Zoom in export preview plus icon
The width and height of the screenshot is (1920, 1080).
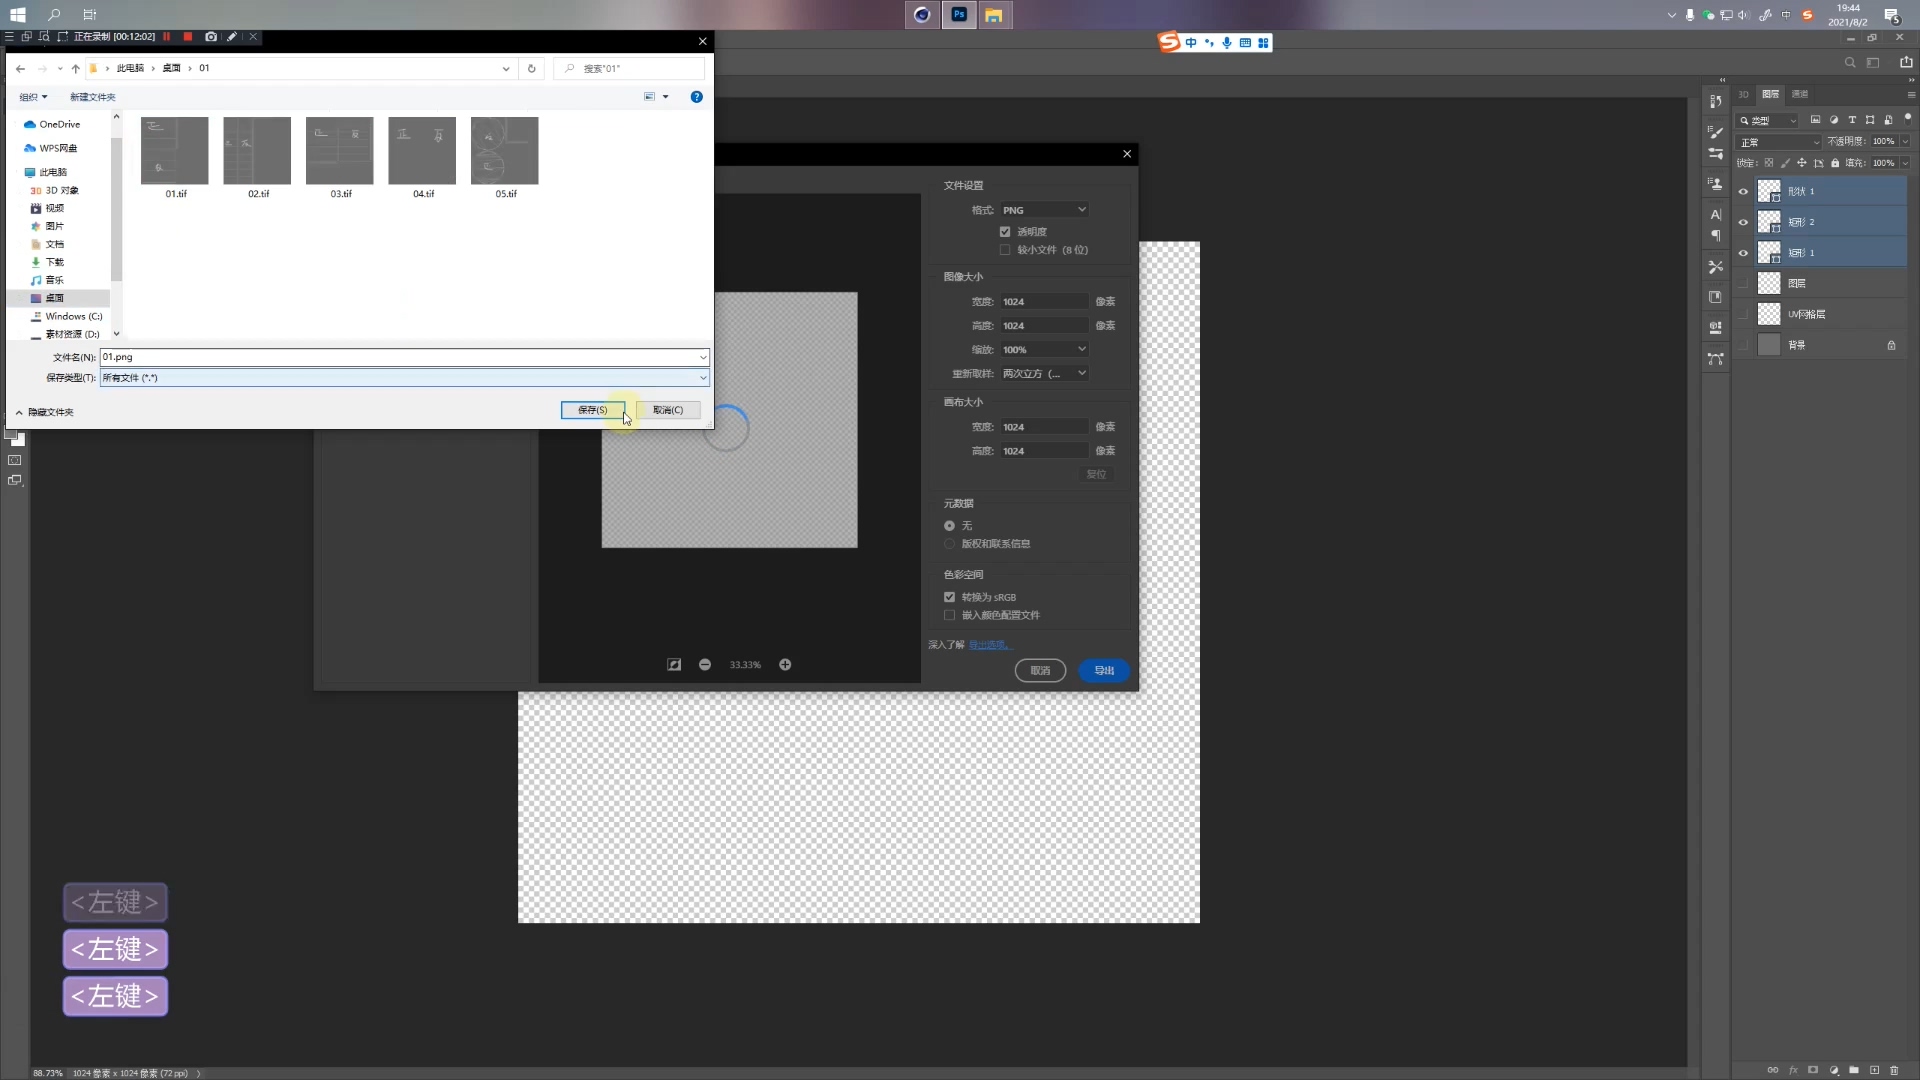(x=785, y=665)
